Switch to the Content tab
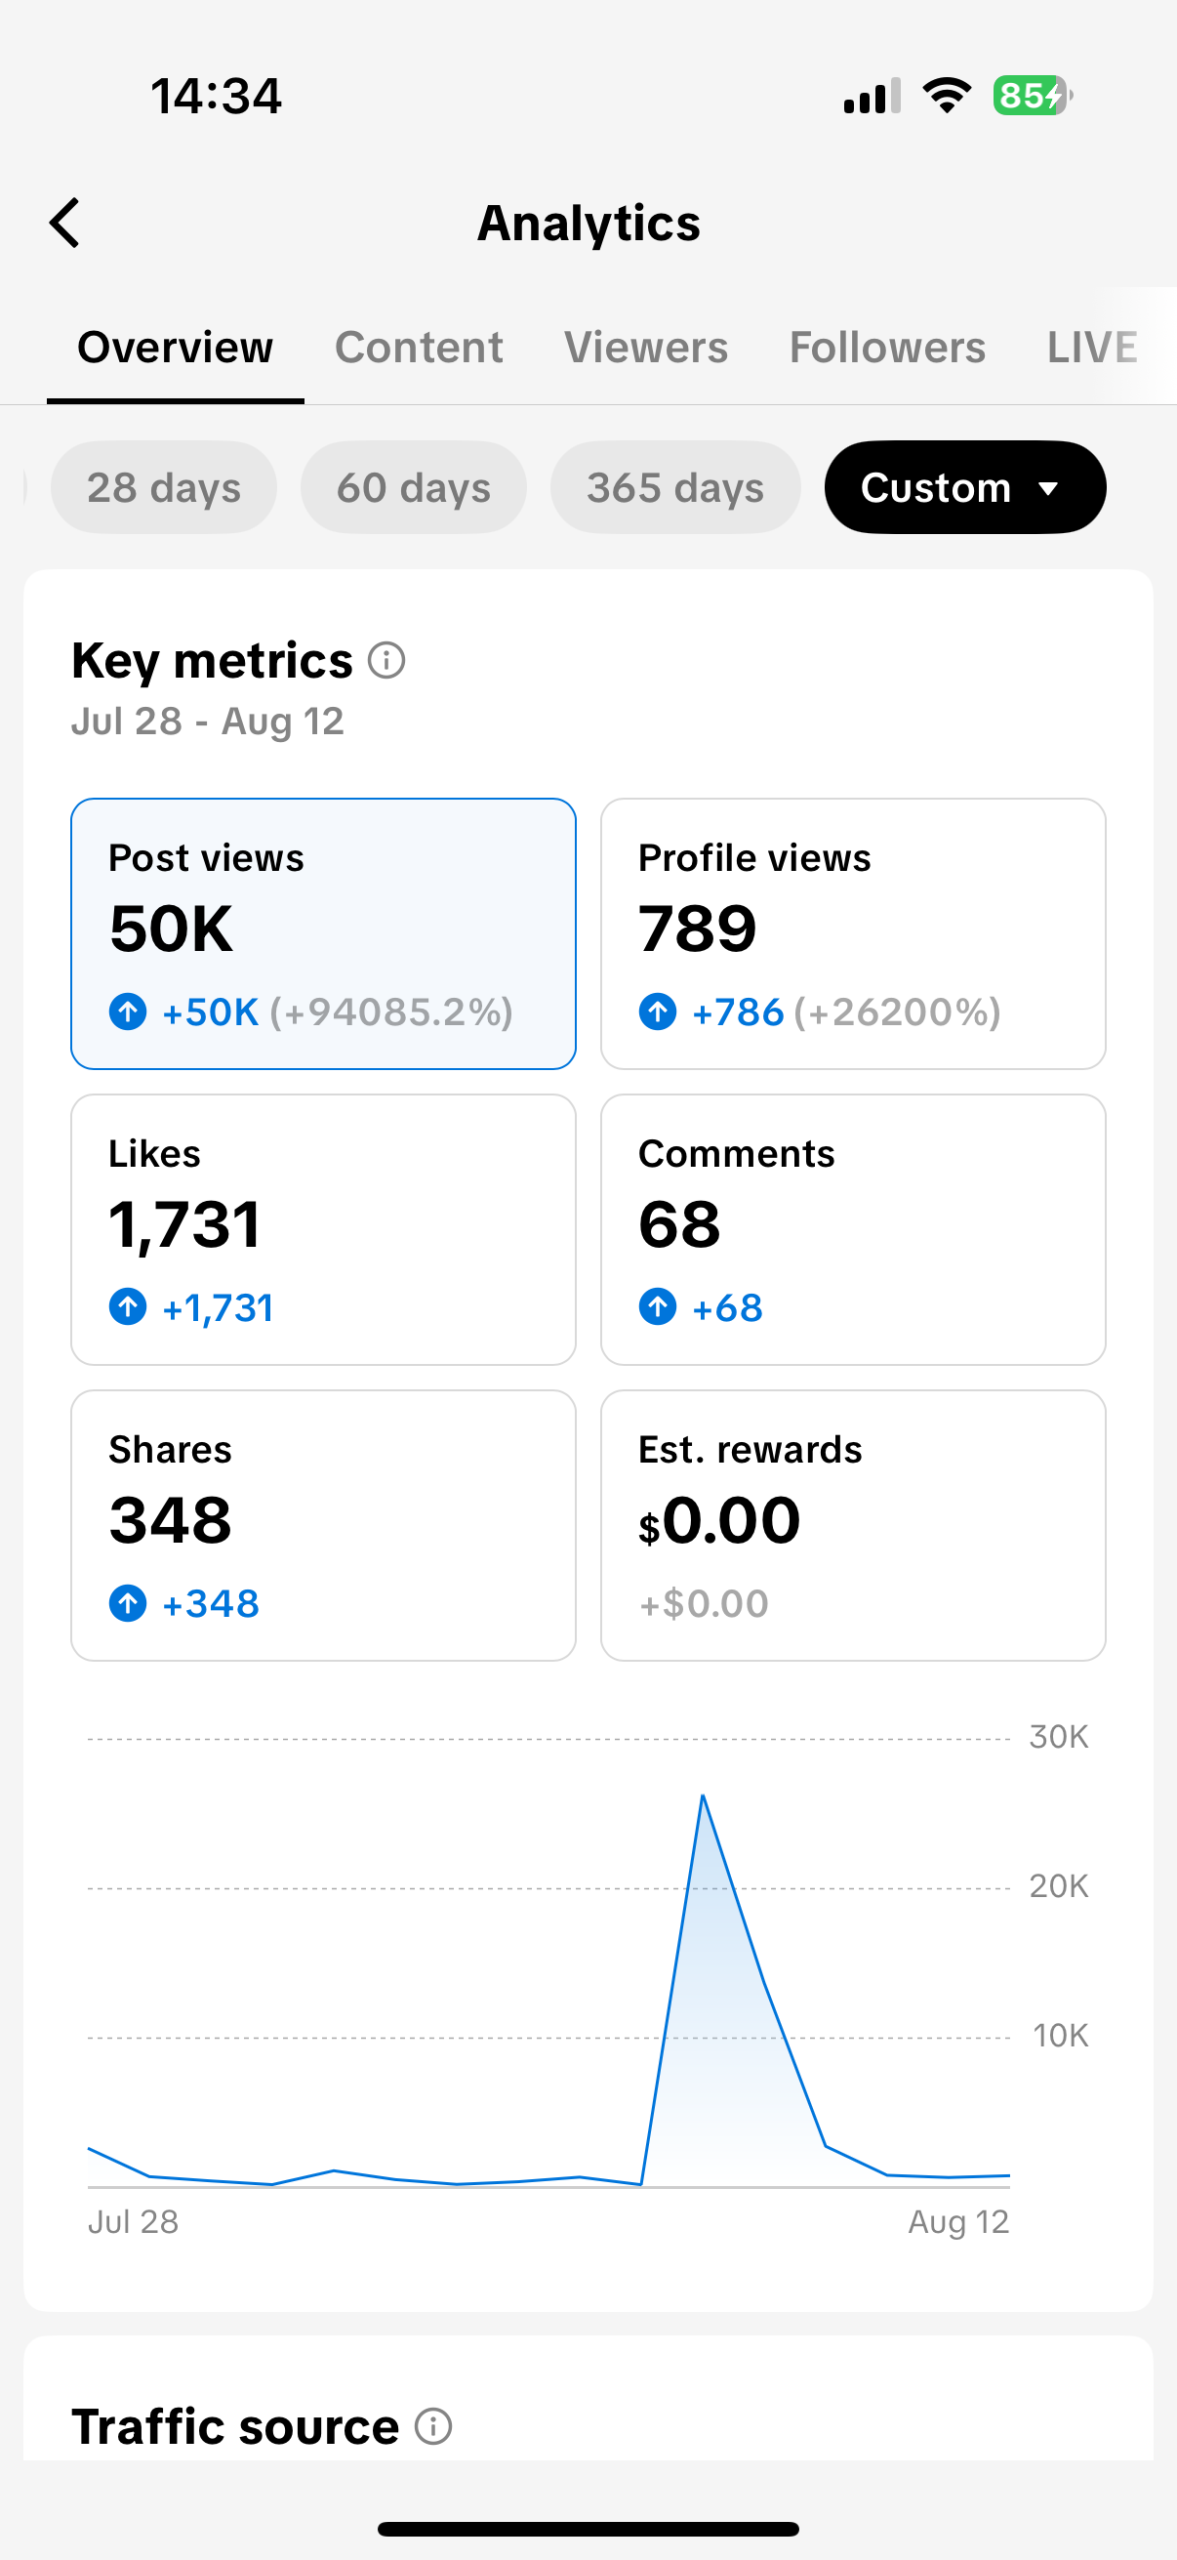The width and height of the screenshot is (1177, 2560). pos(419,347)
